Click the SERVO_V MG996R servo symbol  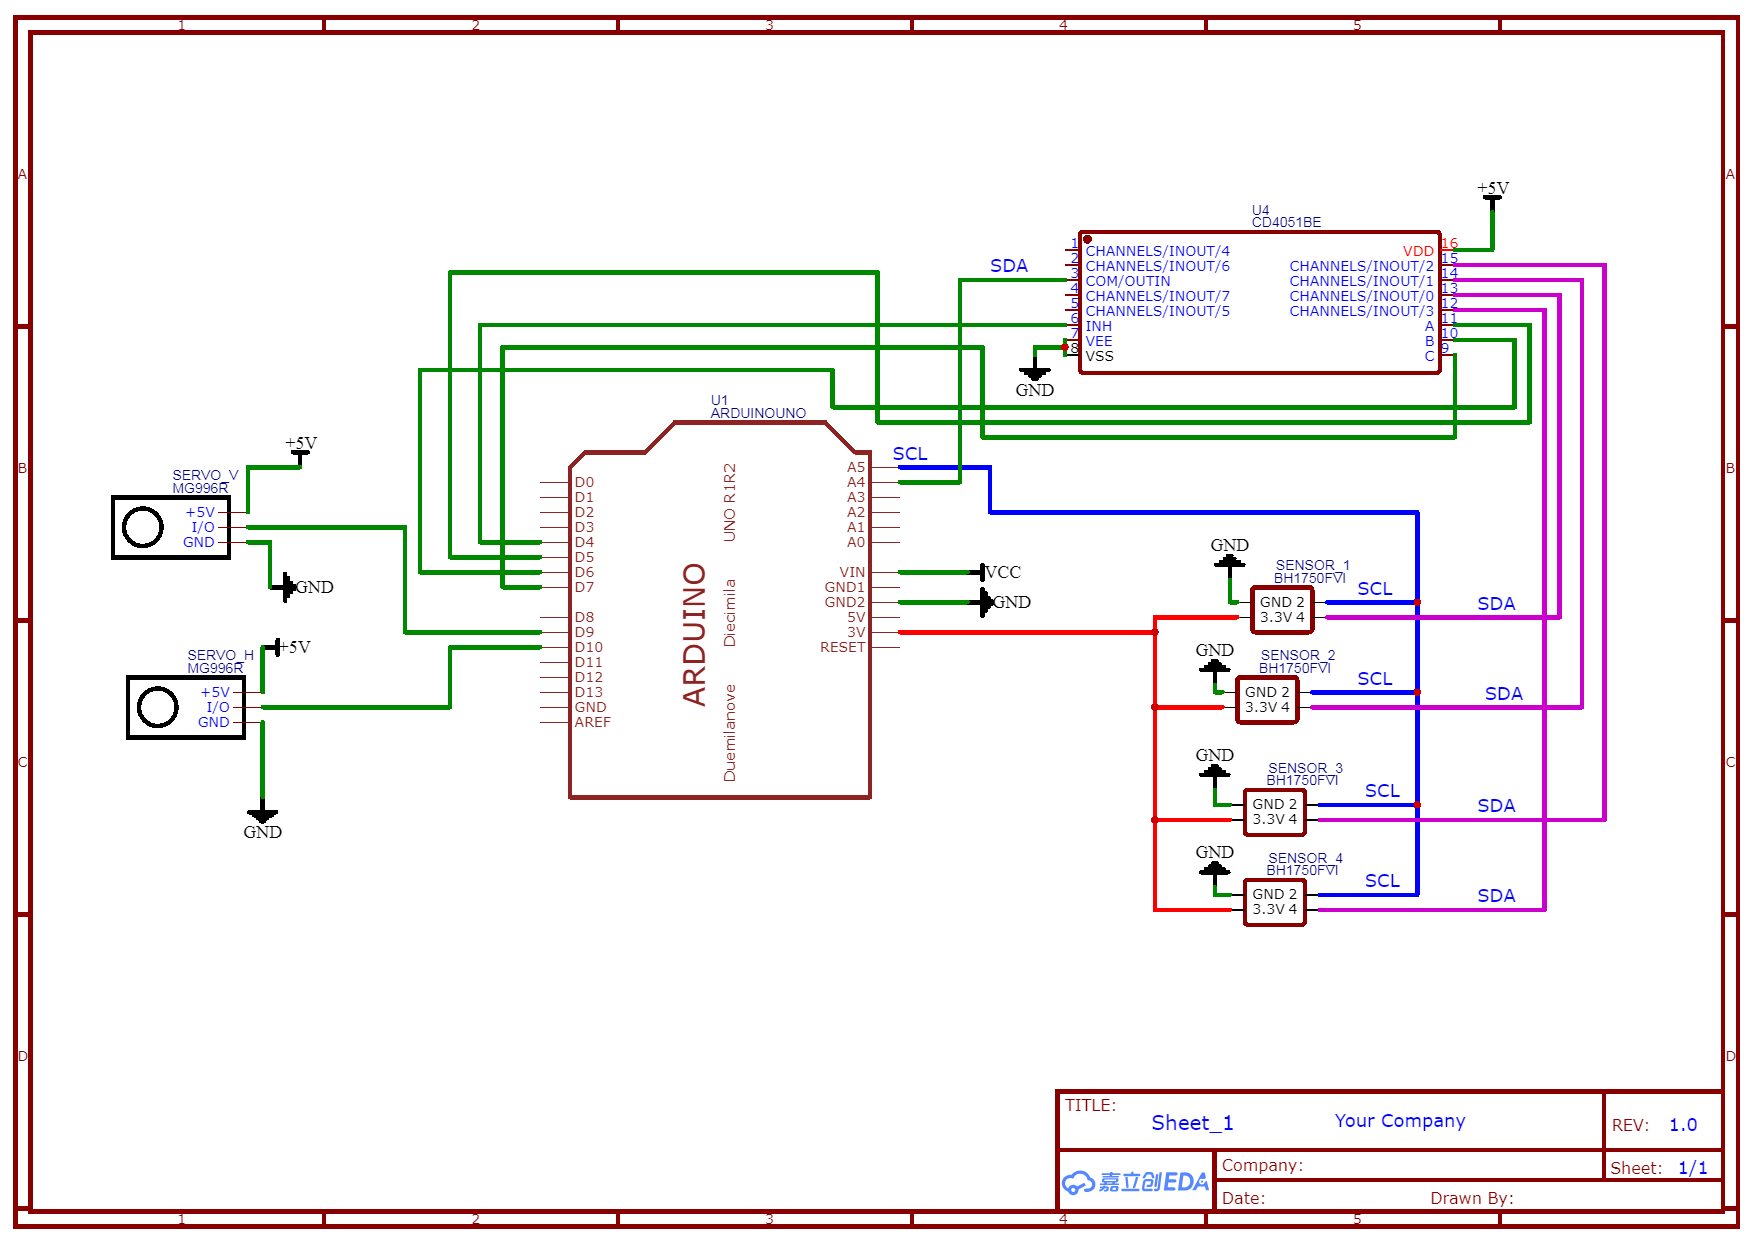(x=168, y=527)
